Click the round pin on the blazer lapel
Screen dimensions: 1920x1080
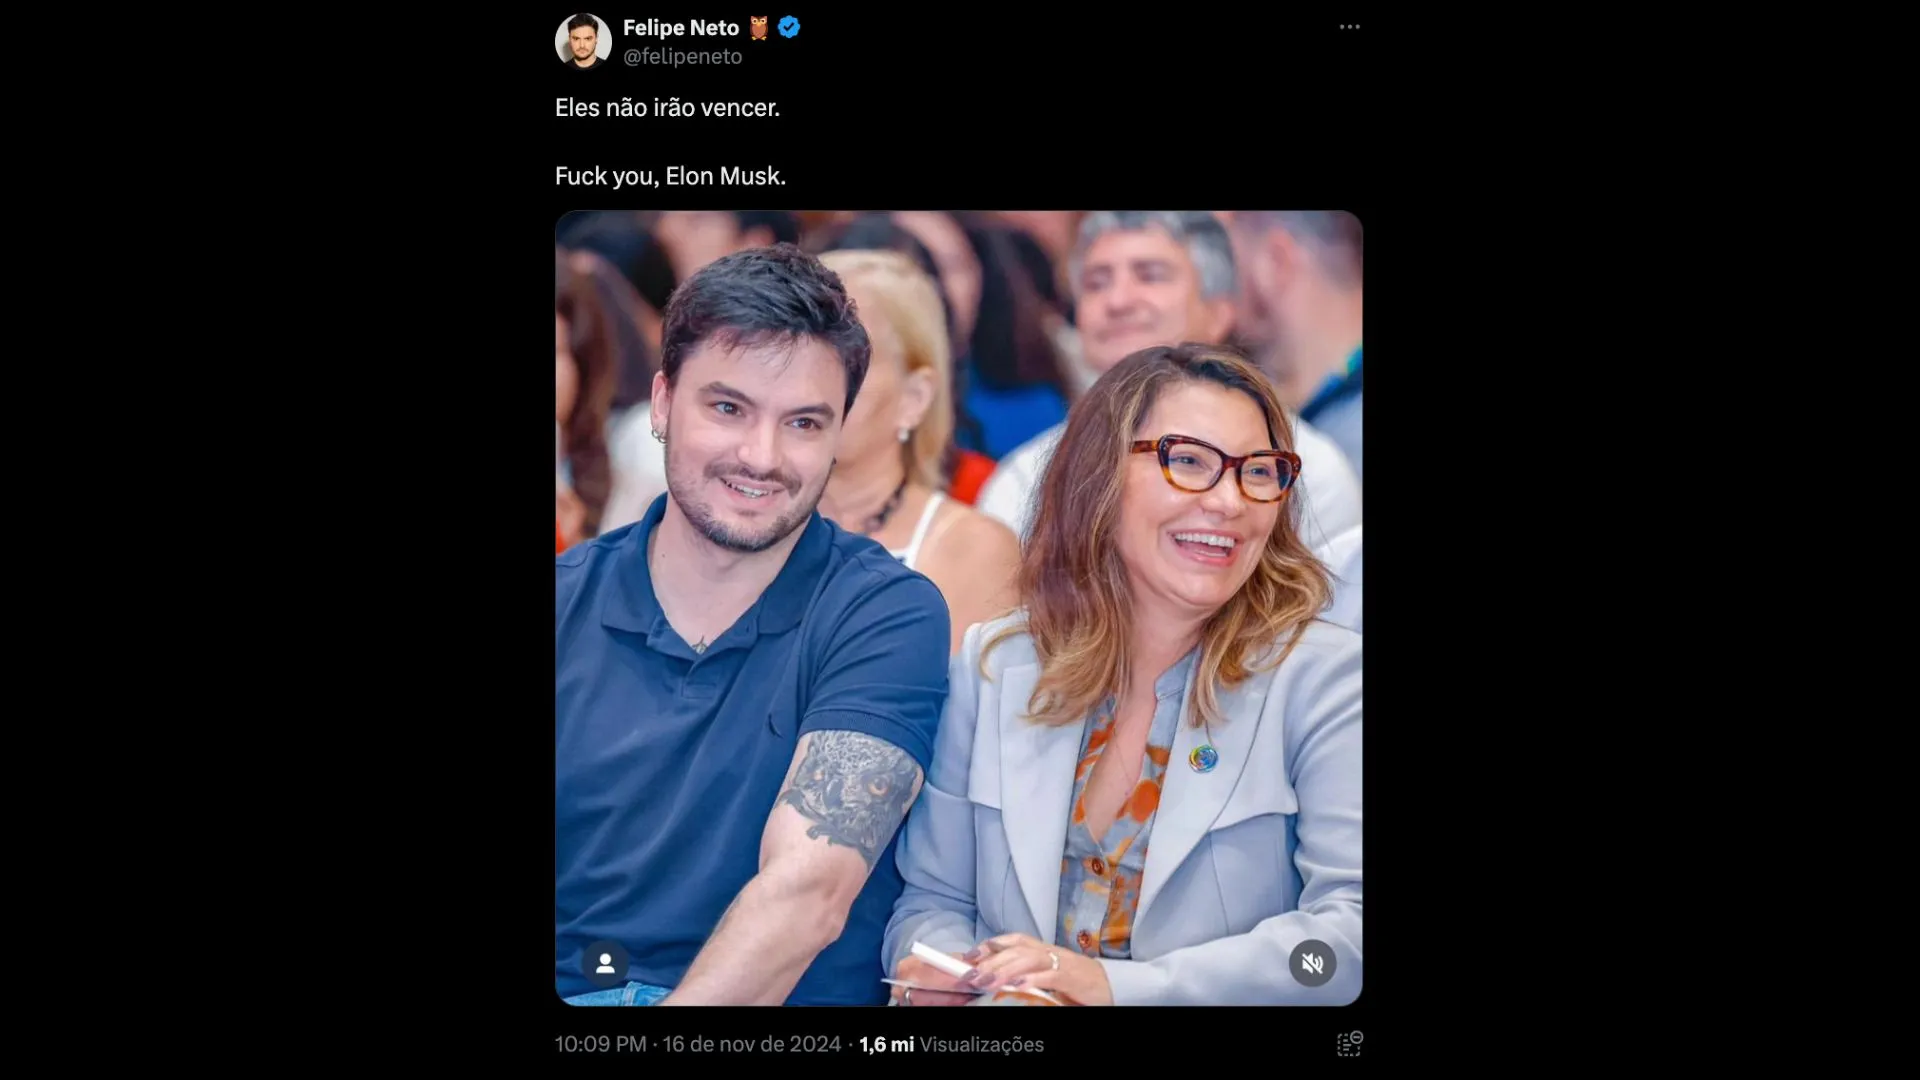coord(1203,759)
